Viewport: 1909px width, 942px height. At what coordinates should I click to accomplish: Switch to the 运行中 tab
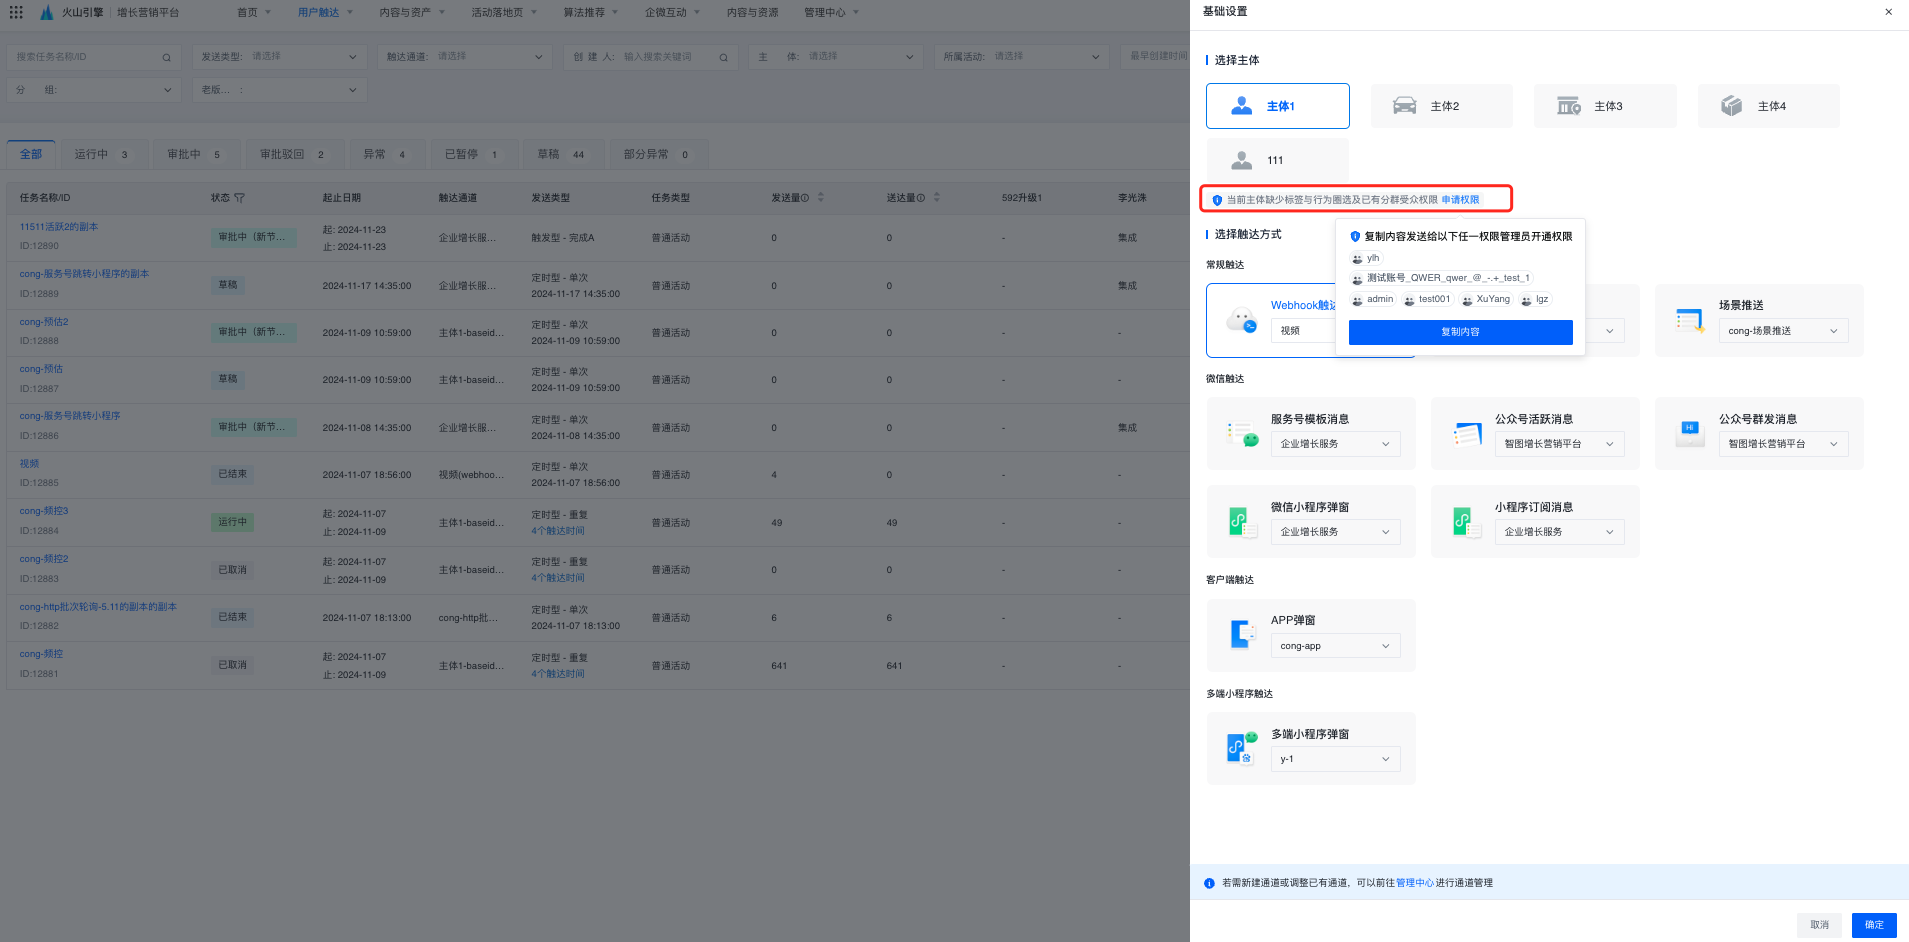tap(104, 154)
